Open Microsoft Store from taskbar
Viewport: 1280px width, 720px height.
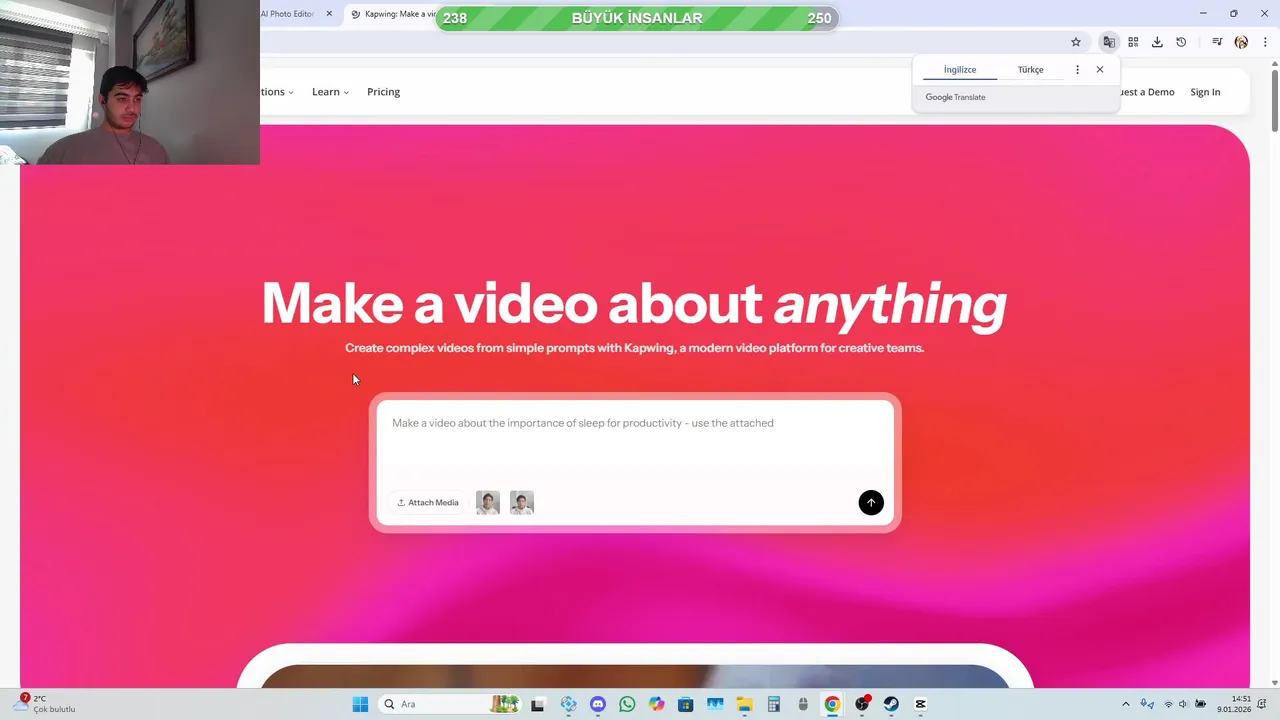pyautogui.click(x=685, y=704)
